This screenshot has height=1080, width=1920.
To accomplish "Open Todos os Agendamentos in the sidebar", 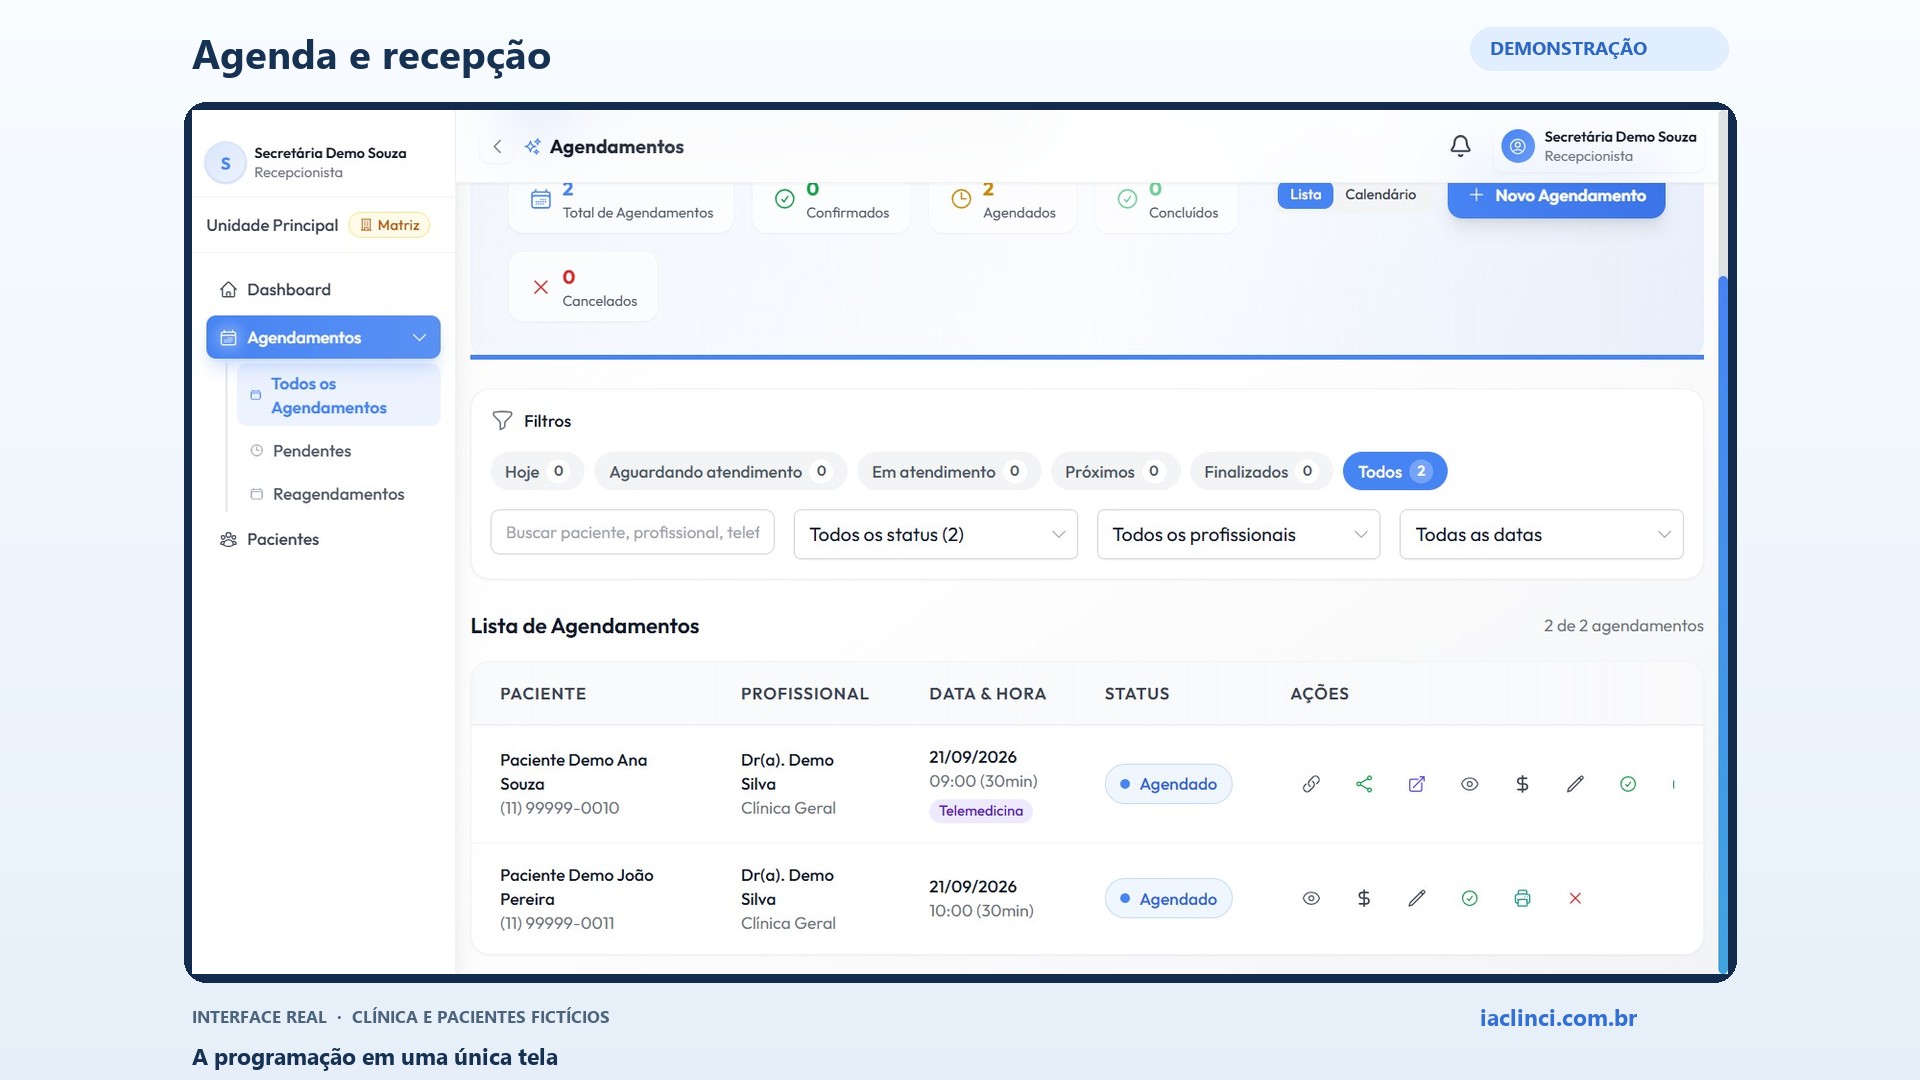I will pyautogui.click(x=338, y=395).
